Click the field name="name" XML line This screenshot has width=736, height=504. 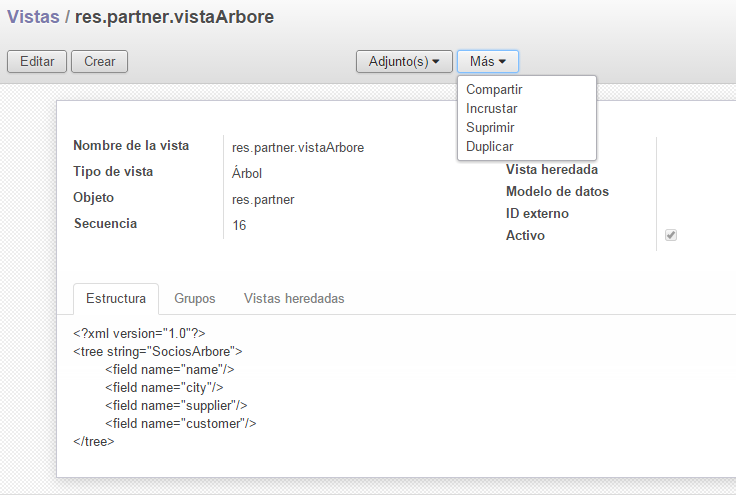[x=170, y=370]
